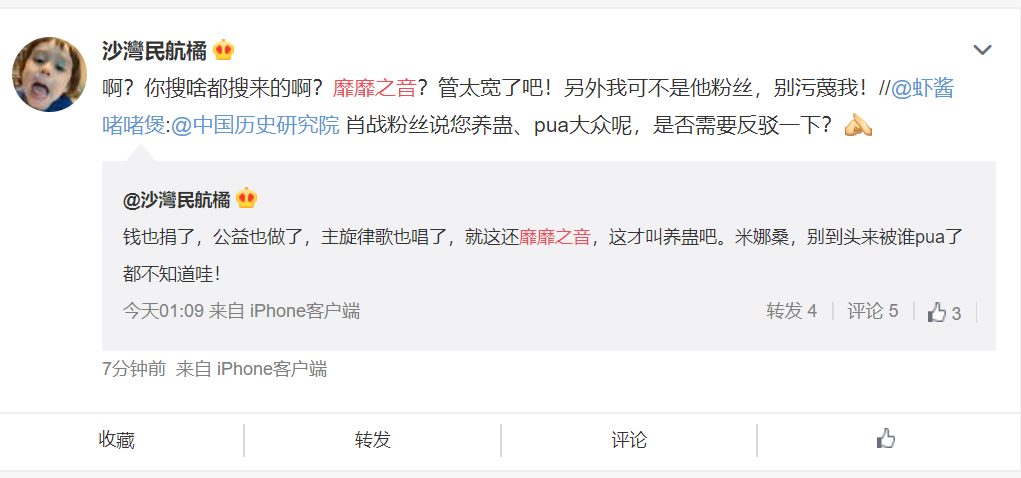Click the user avatar photo
The height and width of the screenshot is (478, 1021).
pyautogui.click(x=49, y=74)
